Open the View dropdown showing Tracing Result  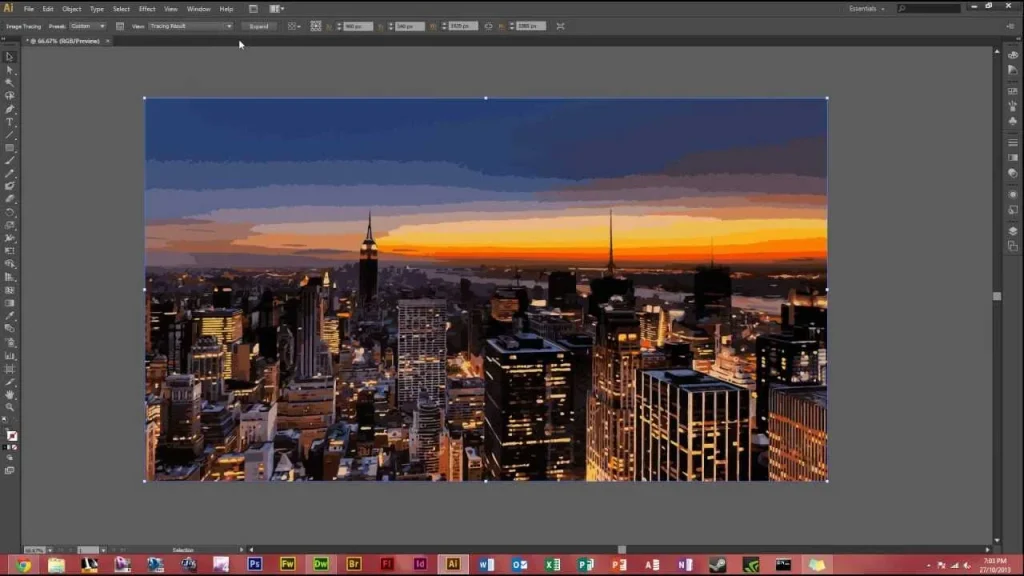(190, 26)
